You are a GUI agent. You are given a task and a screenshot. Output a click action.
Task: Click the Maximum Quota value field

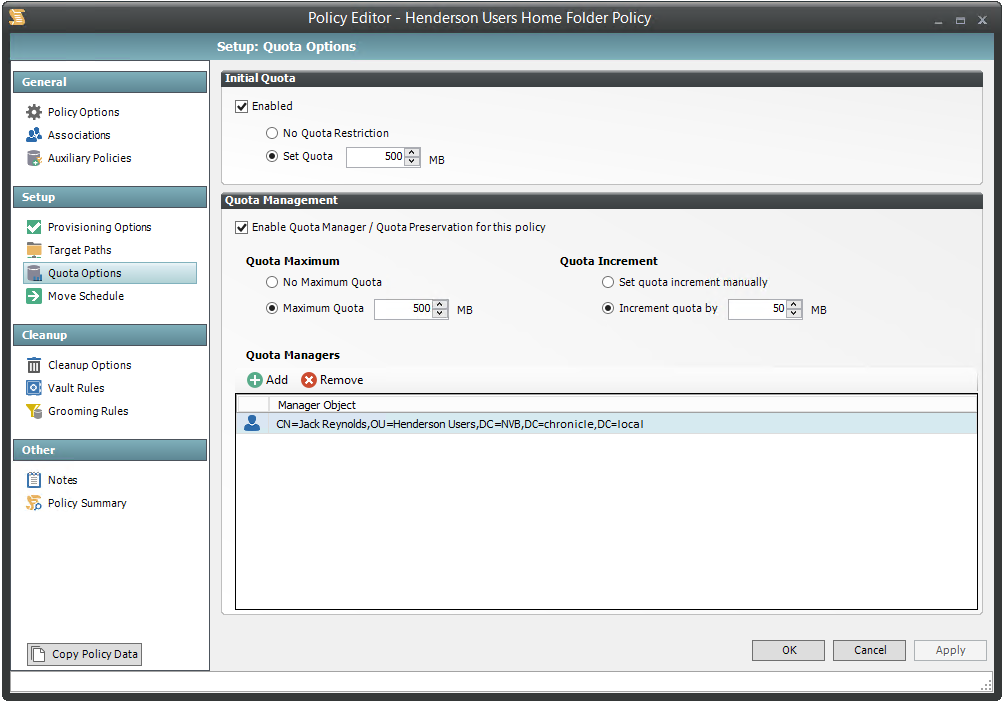click(403, 309)
